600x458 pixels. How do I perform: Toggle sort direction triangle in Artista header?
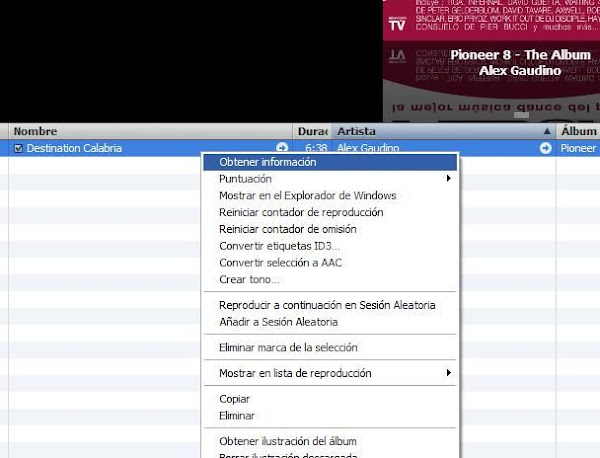point(547,131)
